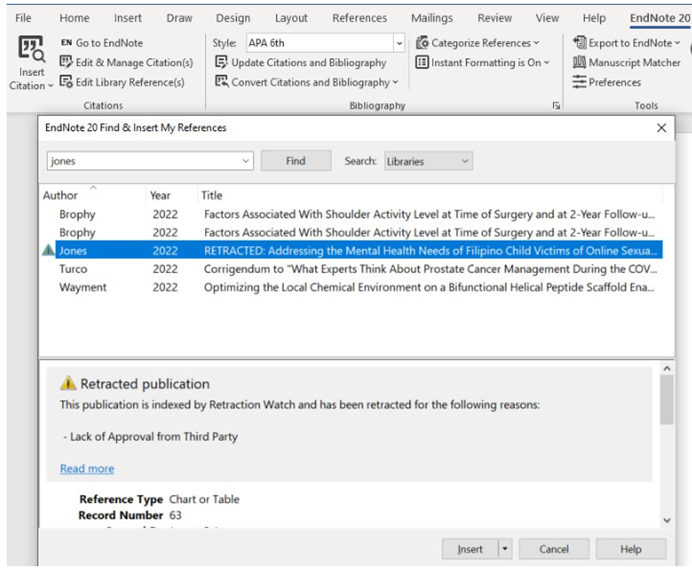Choose Edit Library Reference(s)
Image resolution: width=692 pixels, height=570 pixels.
click(122, 82)
